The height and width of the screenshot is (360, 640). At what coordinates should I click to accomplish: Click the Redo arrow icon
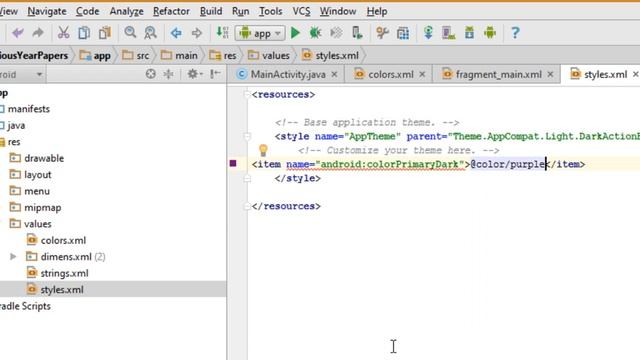(x=38, y=33)
